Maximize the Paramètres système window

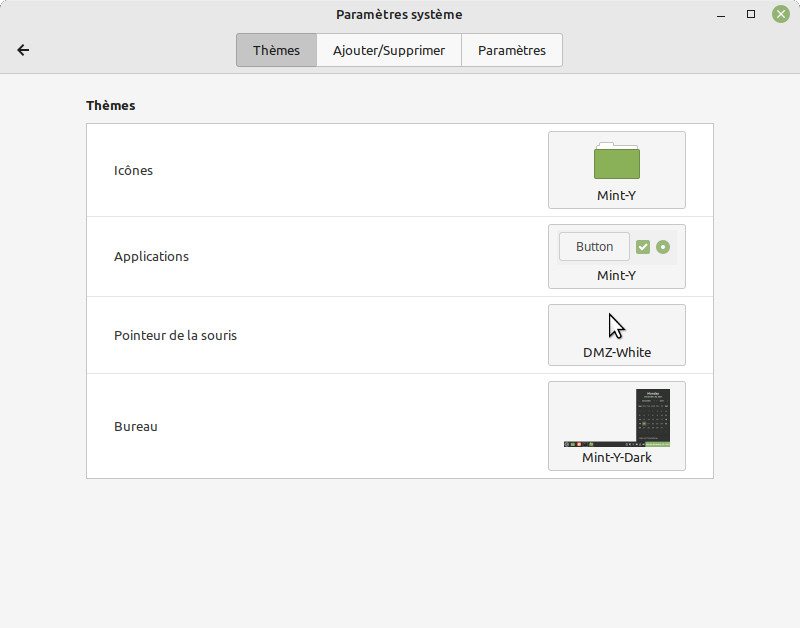click(751, 14)
